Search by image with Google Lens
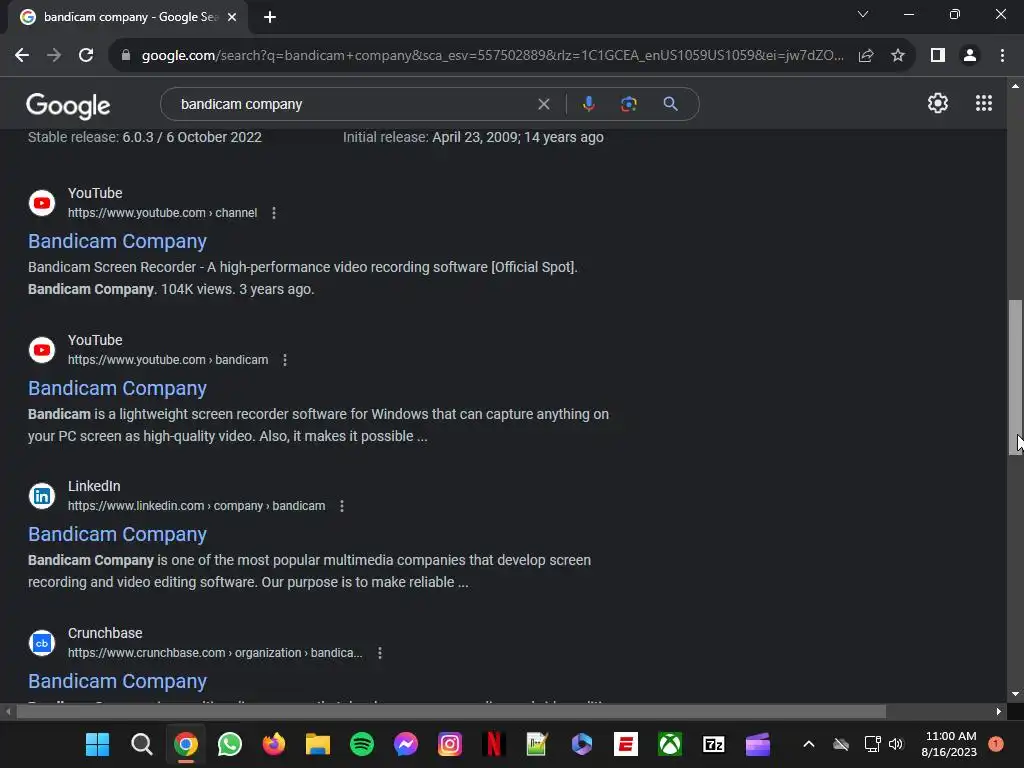 pos(628,104)
